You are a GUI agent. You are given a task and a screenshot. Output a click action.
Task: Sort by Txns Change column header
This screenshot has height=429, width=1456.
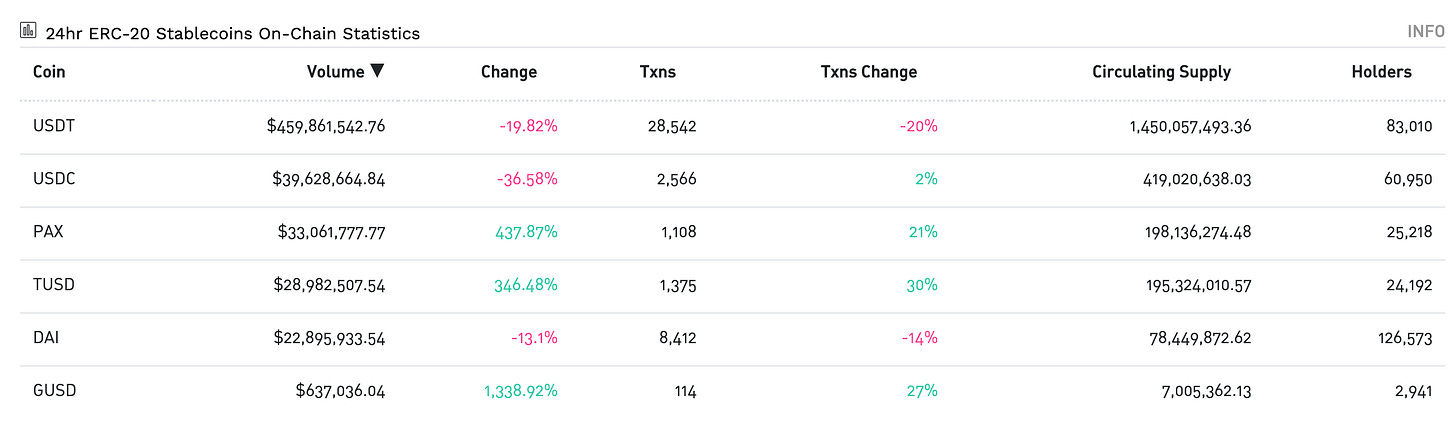coord(868,72)
